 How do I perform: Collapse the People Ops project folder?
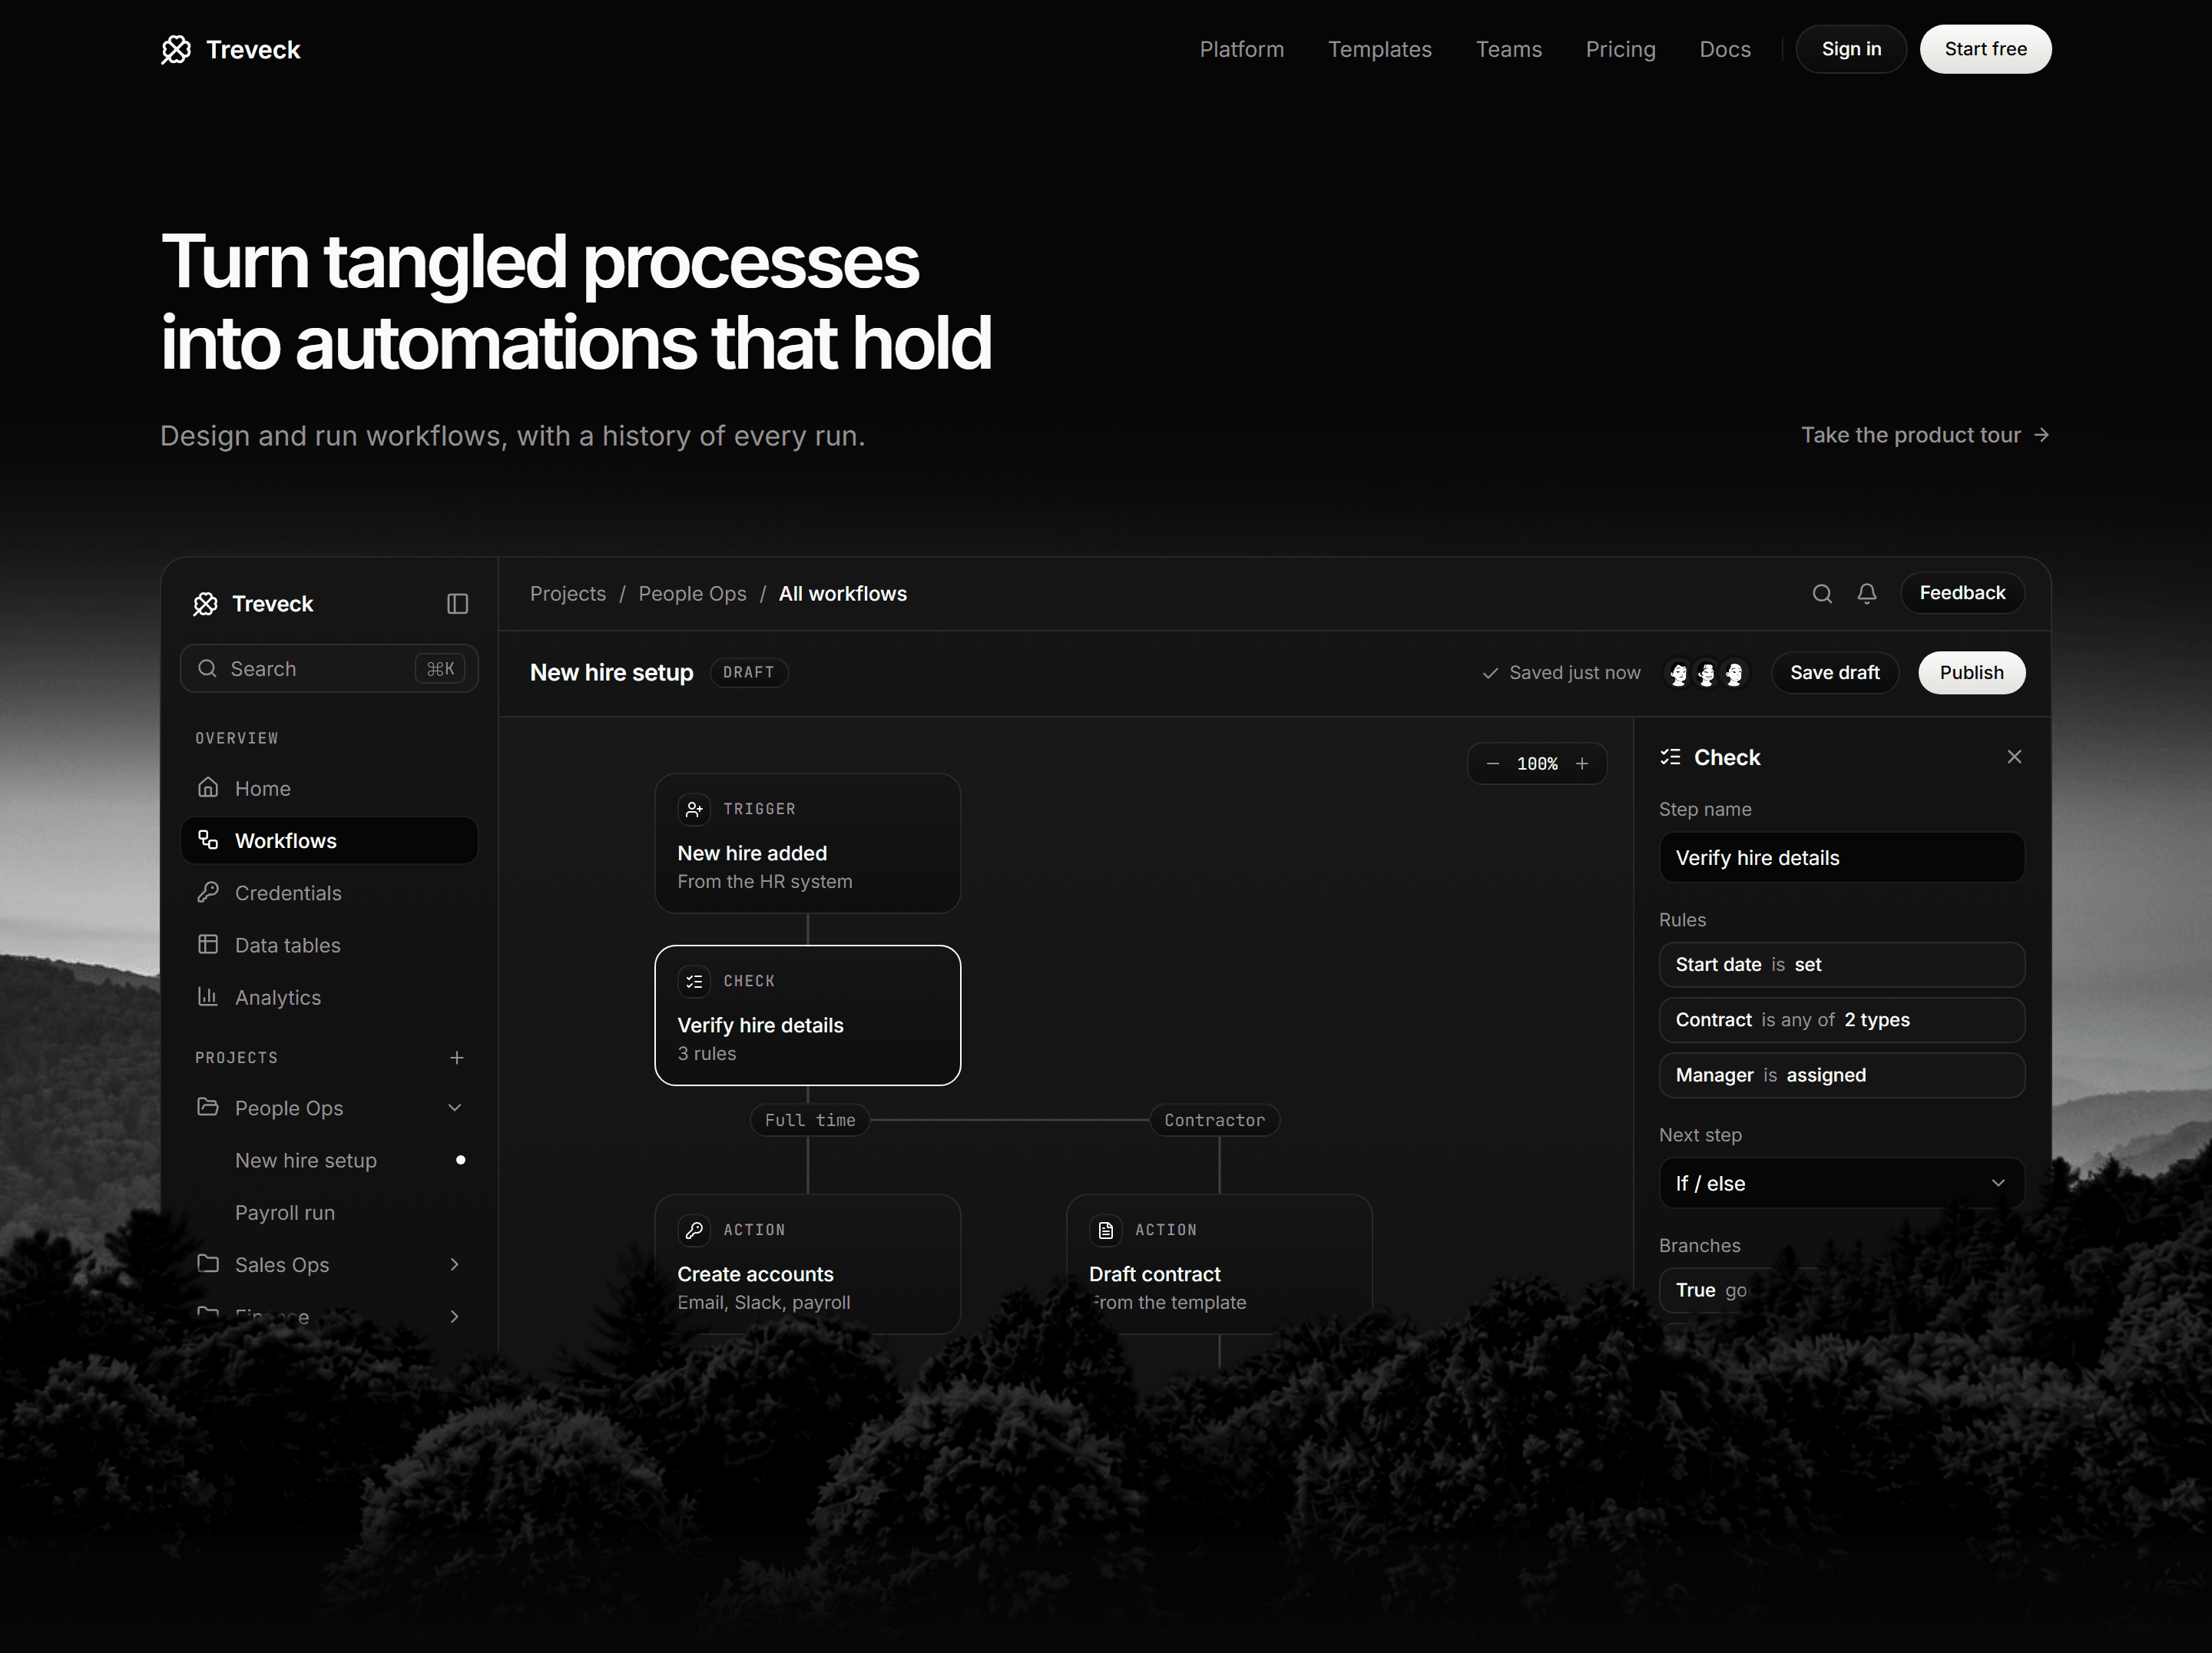(x=455, y=1108)
